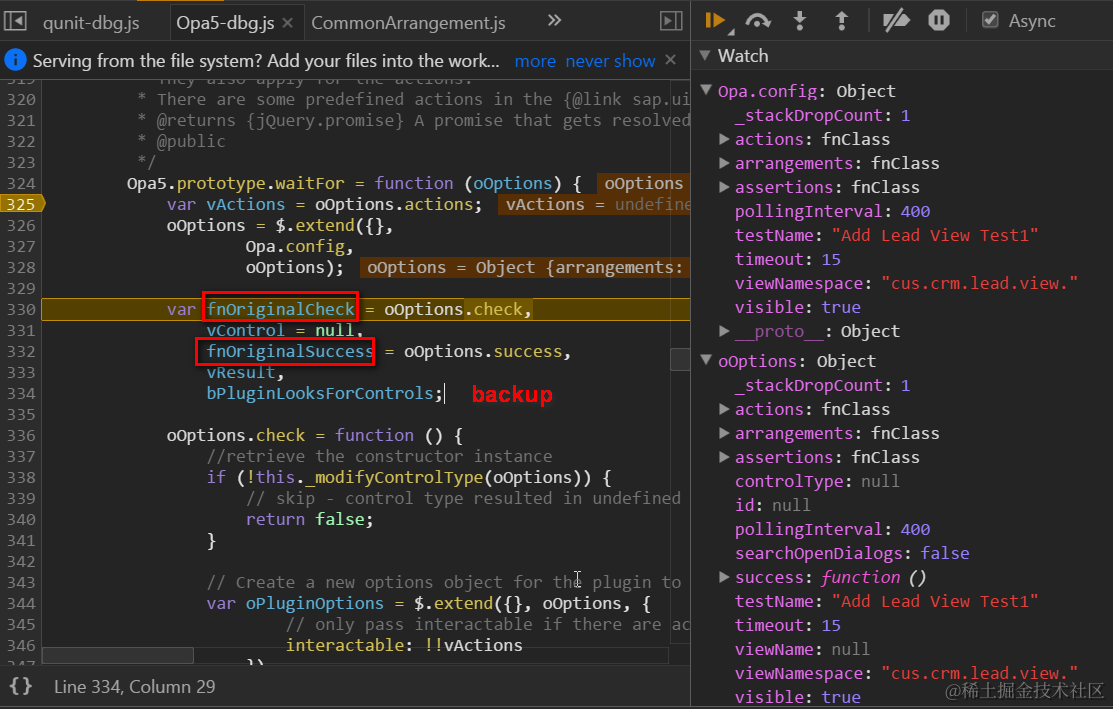Select viewNamespace value under Opa.config

tap(980, 284)
